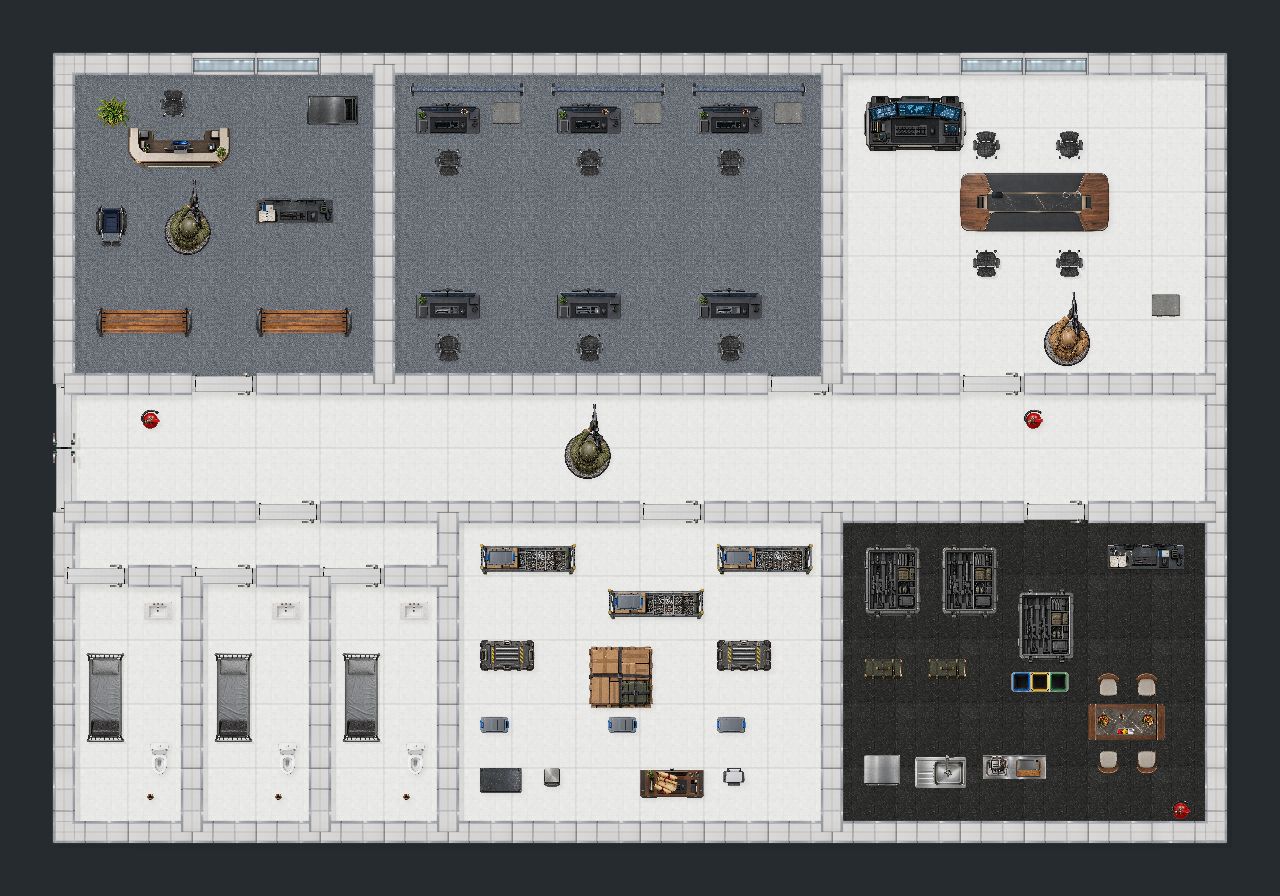
Task: Click the wall sink in the middle cell
Action: [x=287, y=610]
